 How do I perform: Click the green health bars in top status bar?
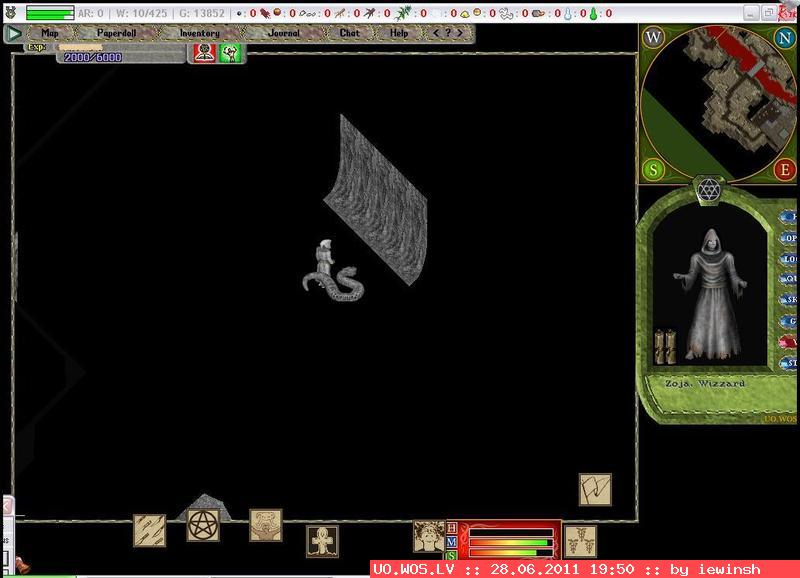point(50,13)
